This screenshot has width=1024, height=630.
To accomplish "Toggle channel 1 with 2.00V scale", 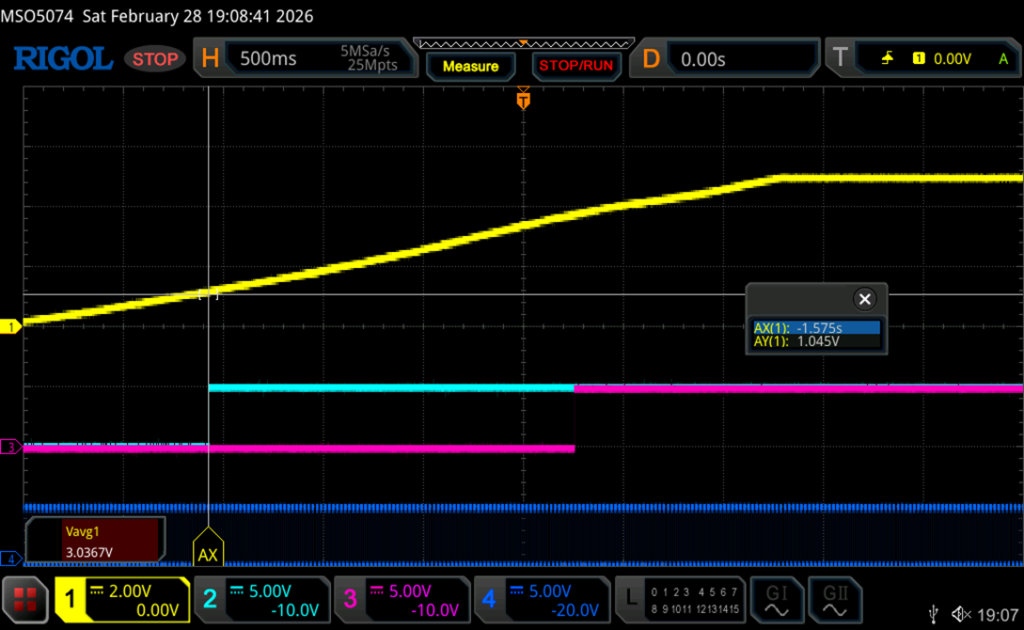I will click(122, 599).
